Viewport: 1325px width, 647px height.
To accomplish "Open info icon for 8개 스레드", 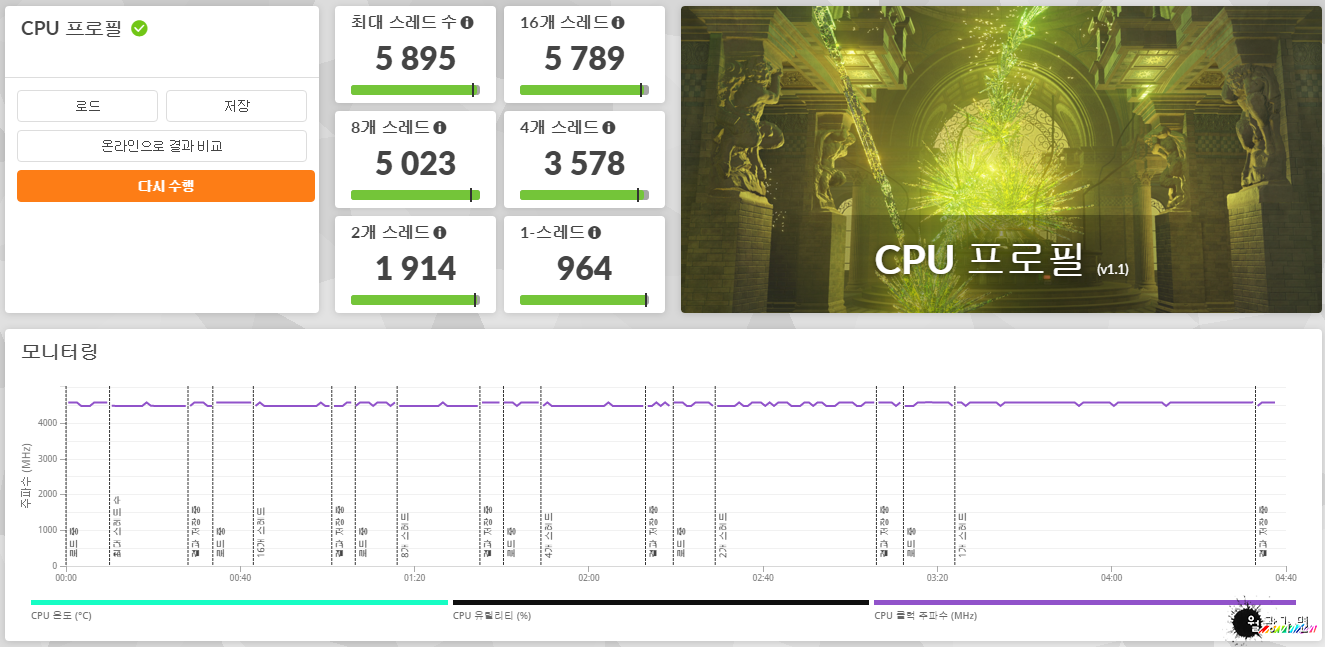I will coord(440,127).
